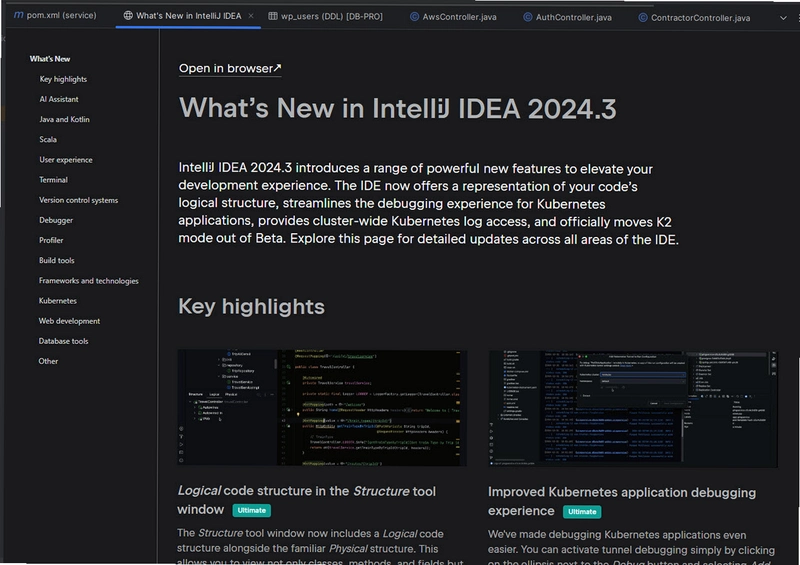The height and width of the screenshot is (565, 800).
Task: Click the What's New in IntelliJ IDEA 2024.3 heading
Action: pos(397,109)
